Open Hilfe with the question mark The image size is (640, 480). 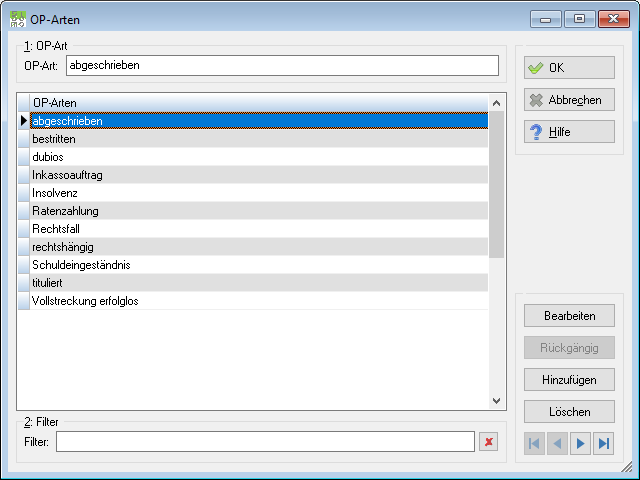[569, 131]
